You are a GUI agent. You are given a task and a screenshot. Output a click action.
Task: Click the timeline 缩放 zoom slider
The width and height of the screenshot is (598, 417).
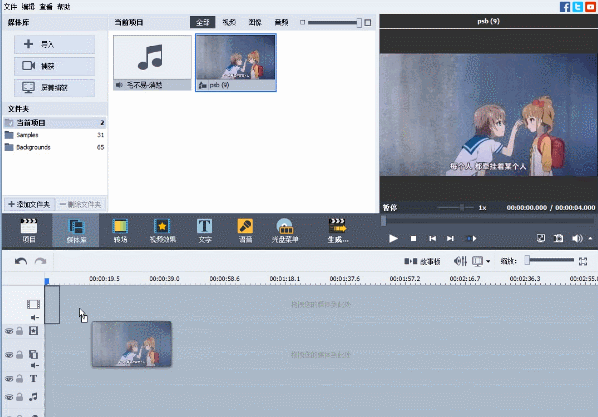coord(550,261)
